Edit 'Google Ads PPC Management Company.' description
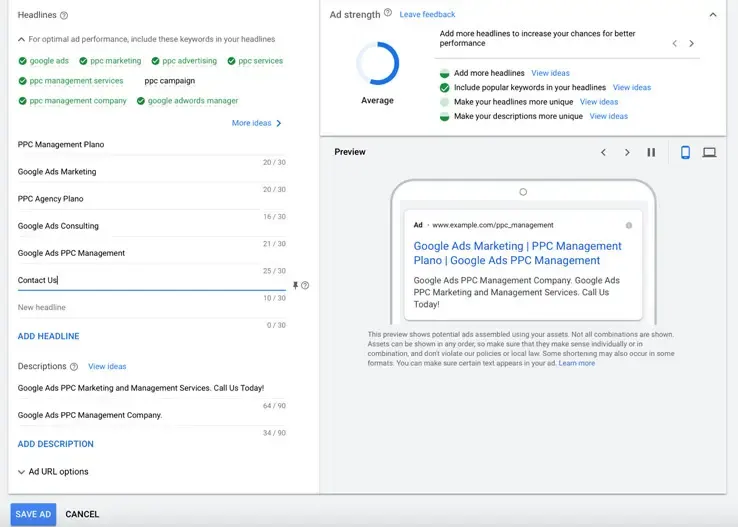 152,415
